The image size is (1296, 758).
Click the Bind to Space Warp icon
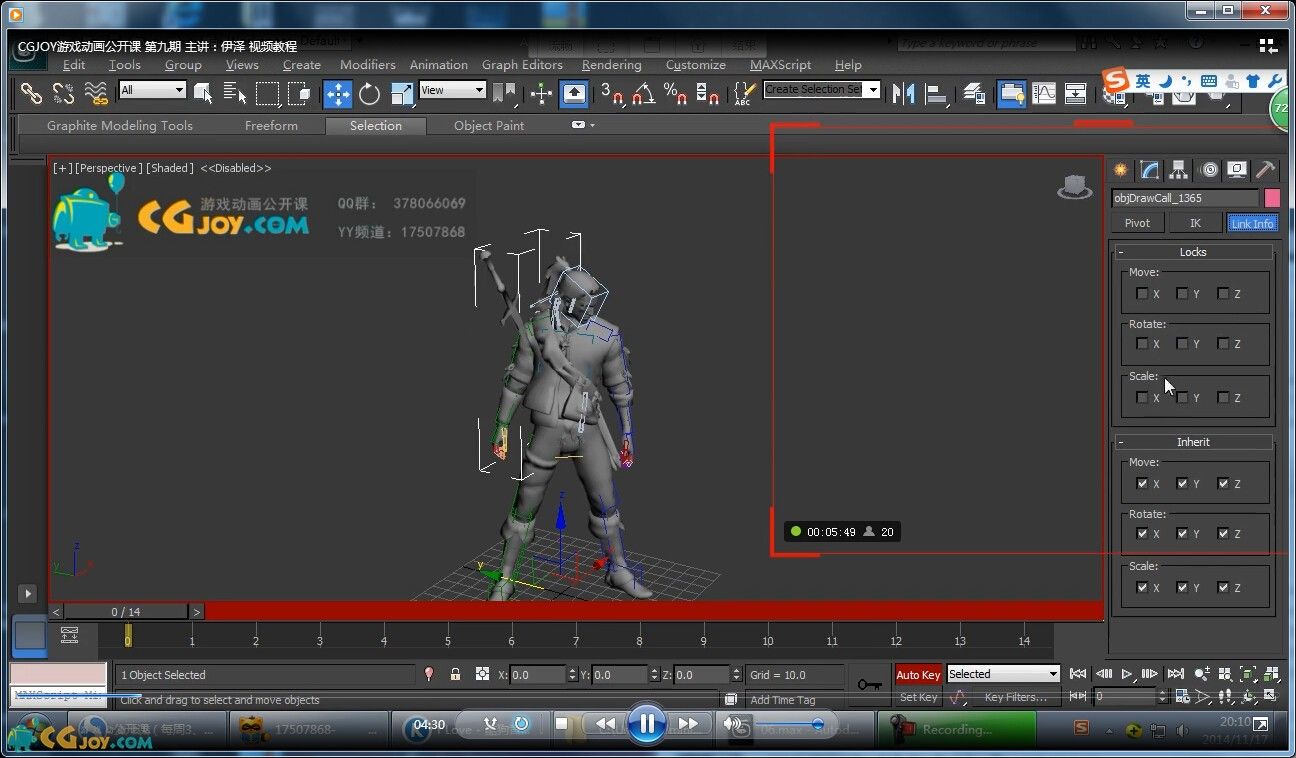tap(96, 93)
